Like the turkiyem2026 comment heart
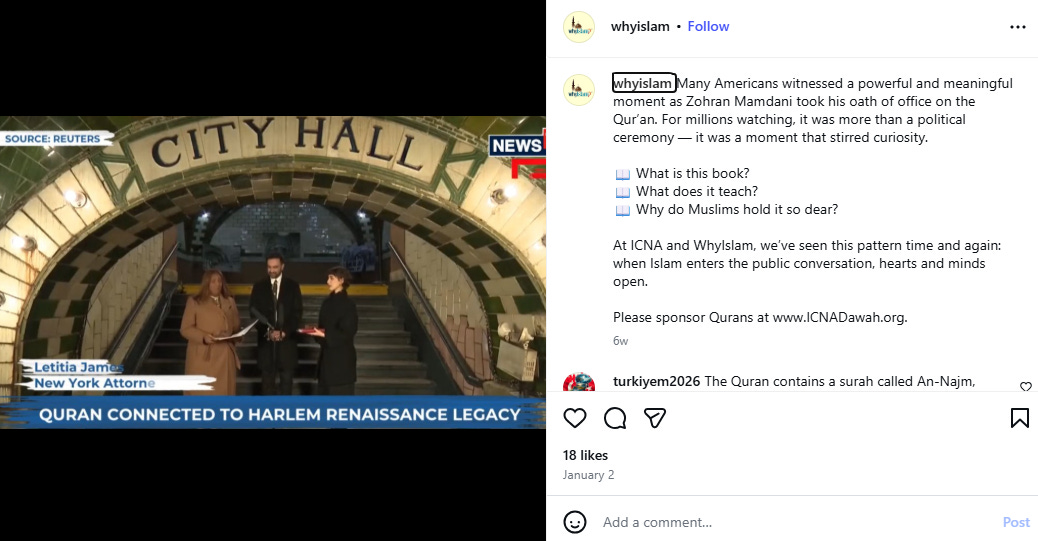Viewport: 1038px width, 541px height. coord(1025,387)
